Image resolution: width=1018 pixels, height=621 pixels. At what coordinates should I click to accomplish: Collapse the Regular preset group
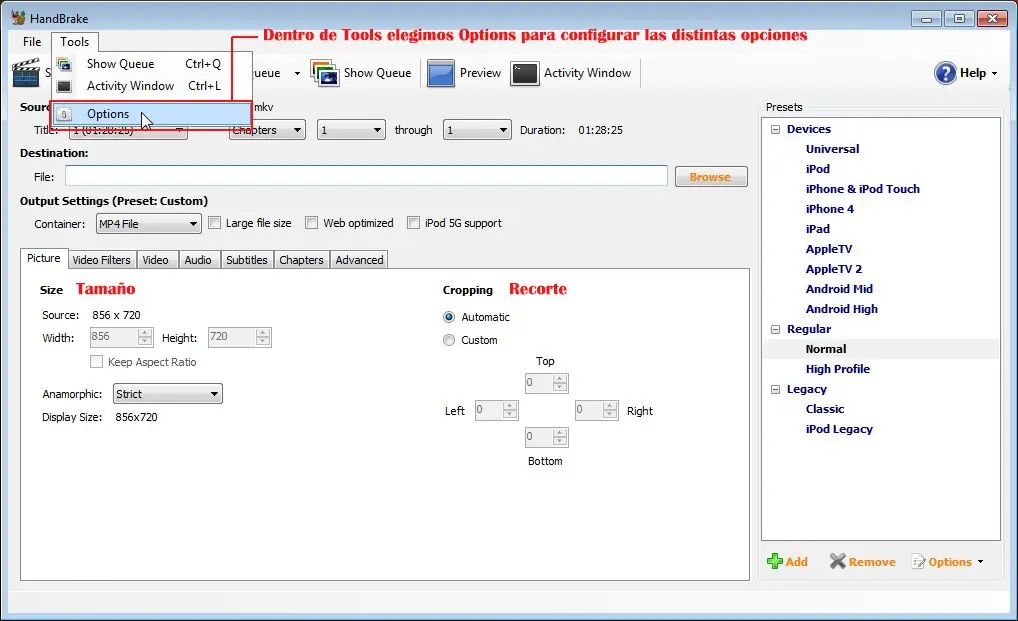coord(775,329)
